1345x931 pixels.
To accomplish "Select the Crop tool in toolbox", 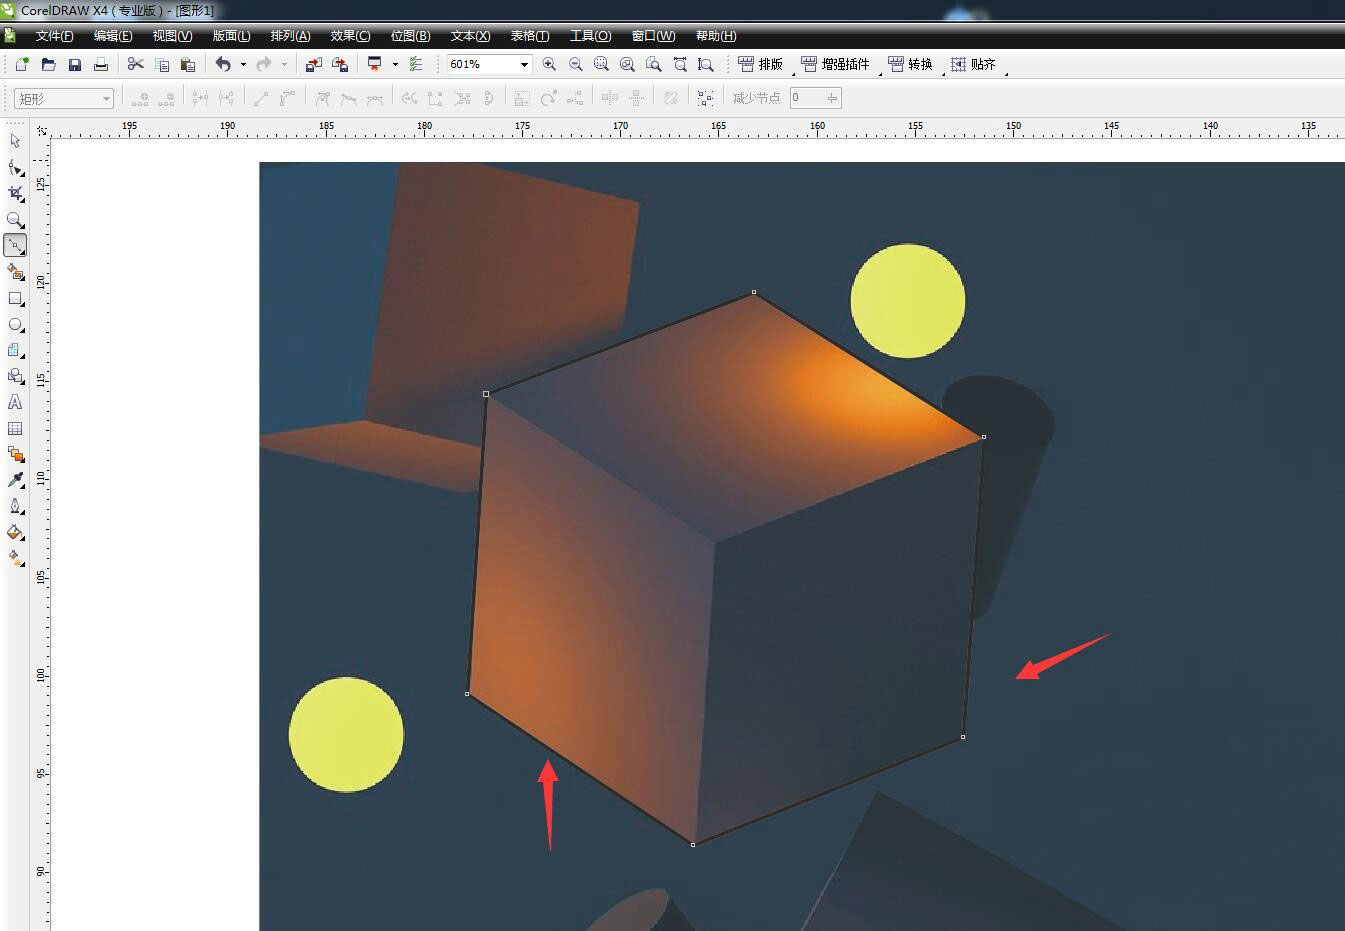I will (15, 193).
